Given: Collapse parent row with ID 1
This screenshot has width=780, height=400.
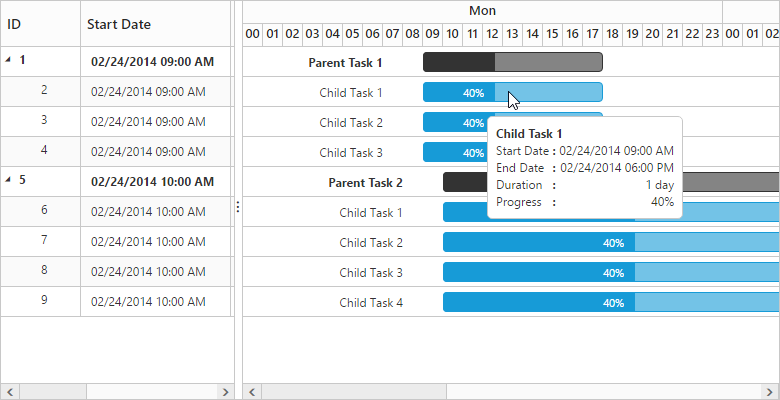Looking at the screenshot, I should pos(9,61).
